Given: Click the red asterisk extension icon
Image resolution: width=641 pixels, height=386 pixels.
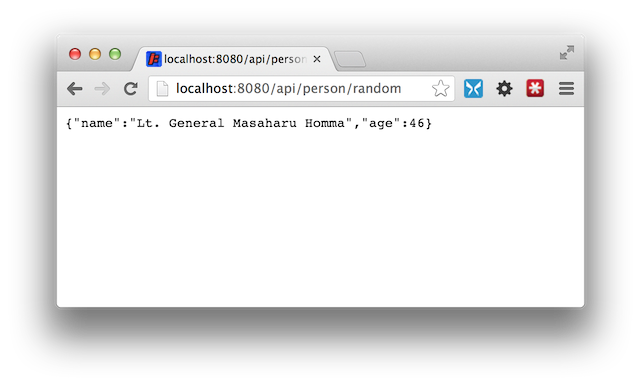Looking at the screenshot, I should 535,88.
